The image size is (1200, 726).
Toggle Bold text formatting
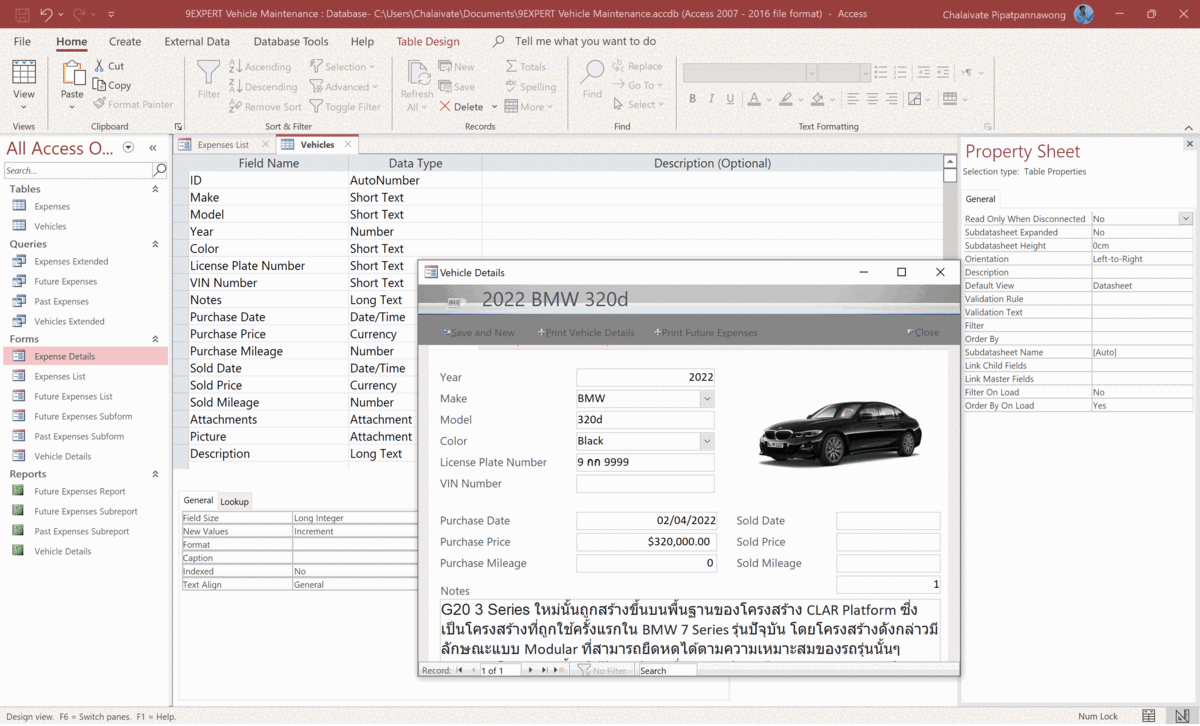[x=692, y=98]
